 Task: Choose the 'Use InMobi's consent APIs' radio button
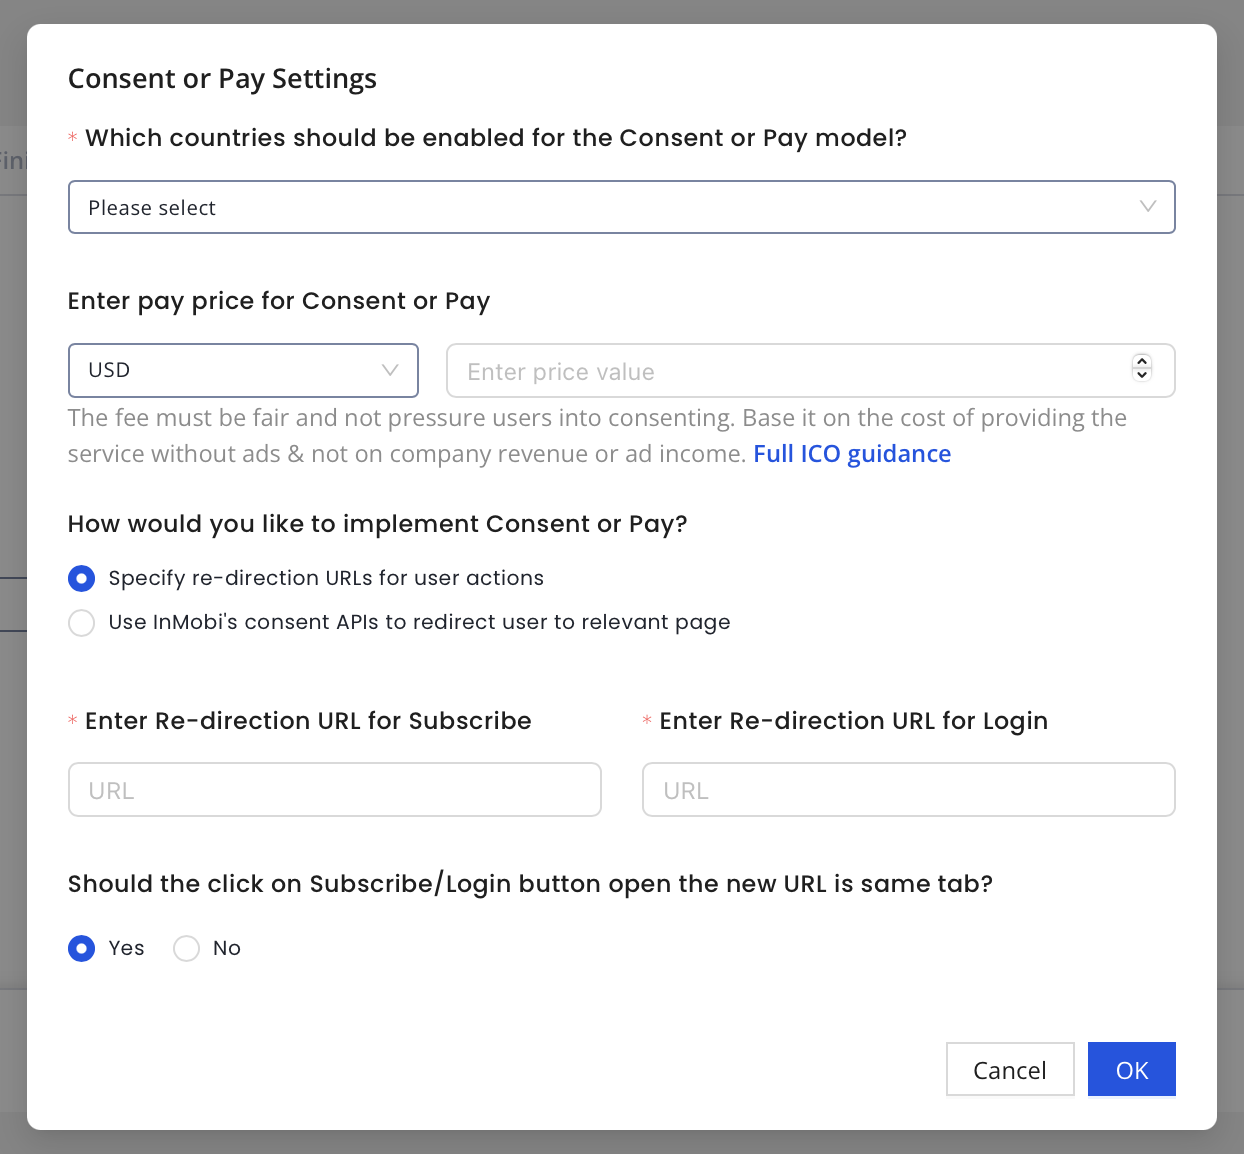point(82,623)
